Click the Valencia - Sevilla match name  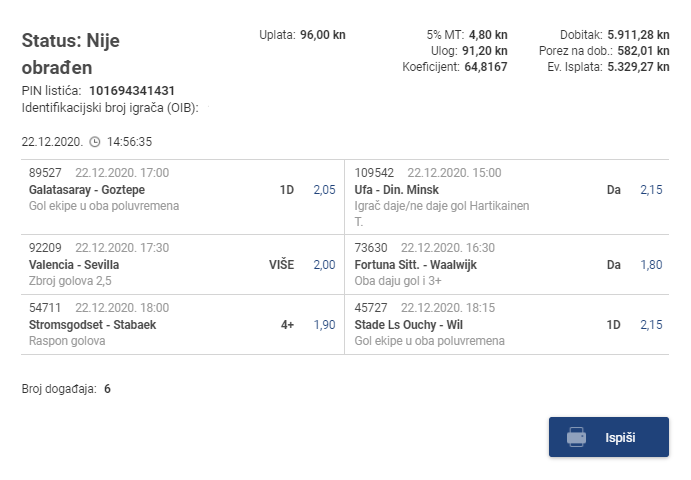(74, 265)
